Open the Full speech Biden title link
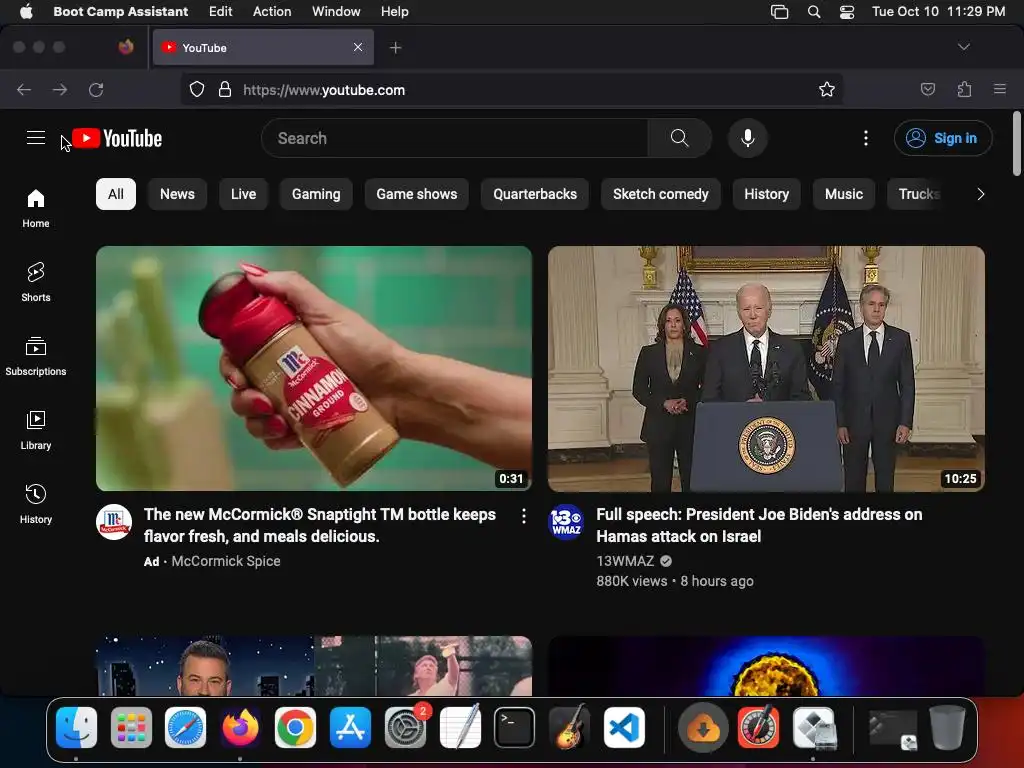This screenshot has width=1024, height=768. click(759, 525)
